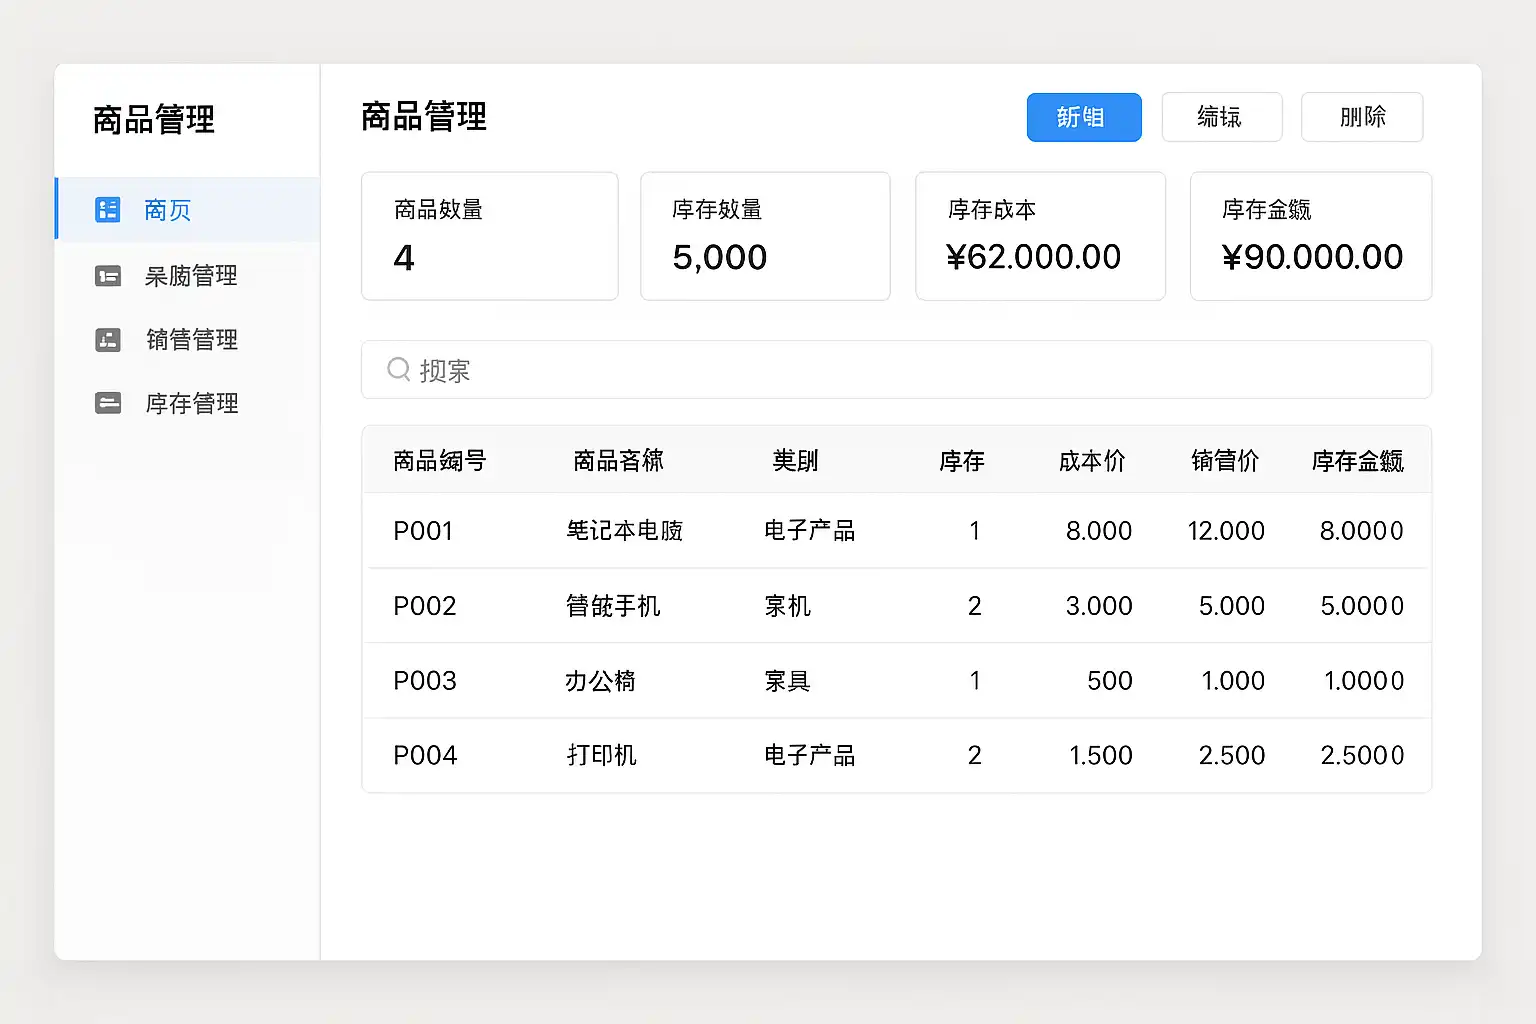Click the ¥62.000.00 cost summary card
Image resolution: width=1536 pixels, height=1024 pixels.
(x=1040, y=236)
